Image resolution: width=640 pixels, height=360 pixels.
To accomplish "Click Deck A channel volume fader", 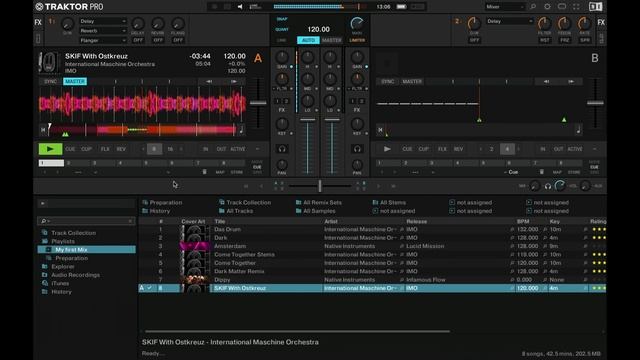I will click(x=308, y=120).
